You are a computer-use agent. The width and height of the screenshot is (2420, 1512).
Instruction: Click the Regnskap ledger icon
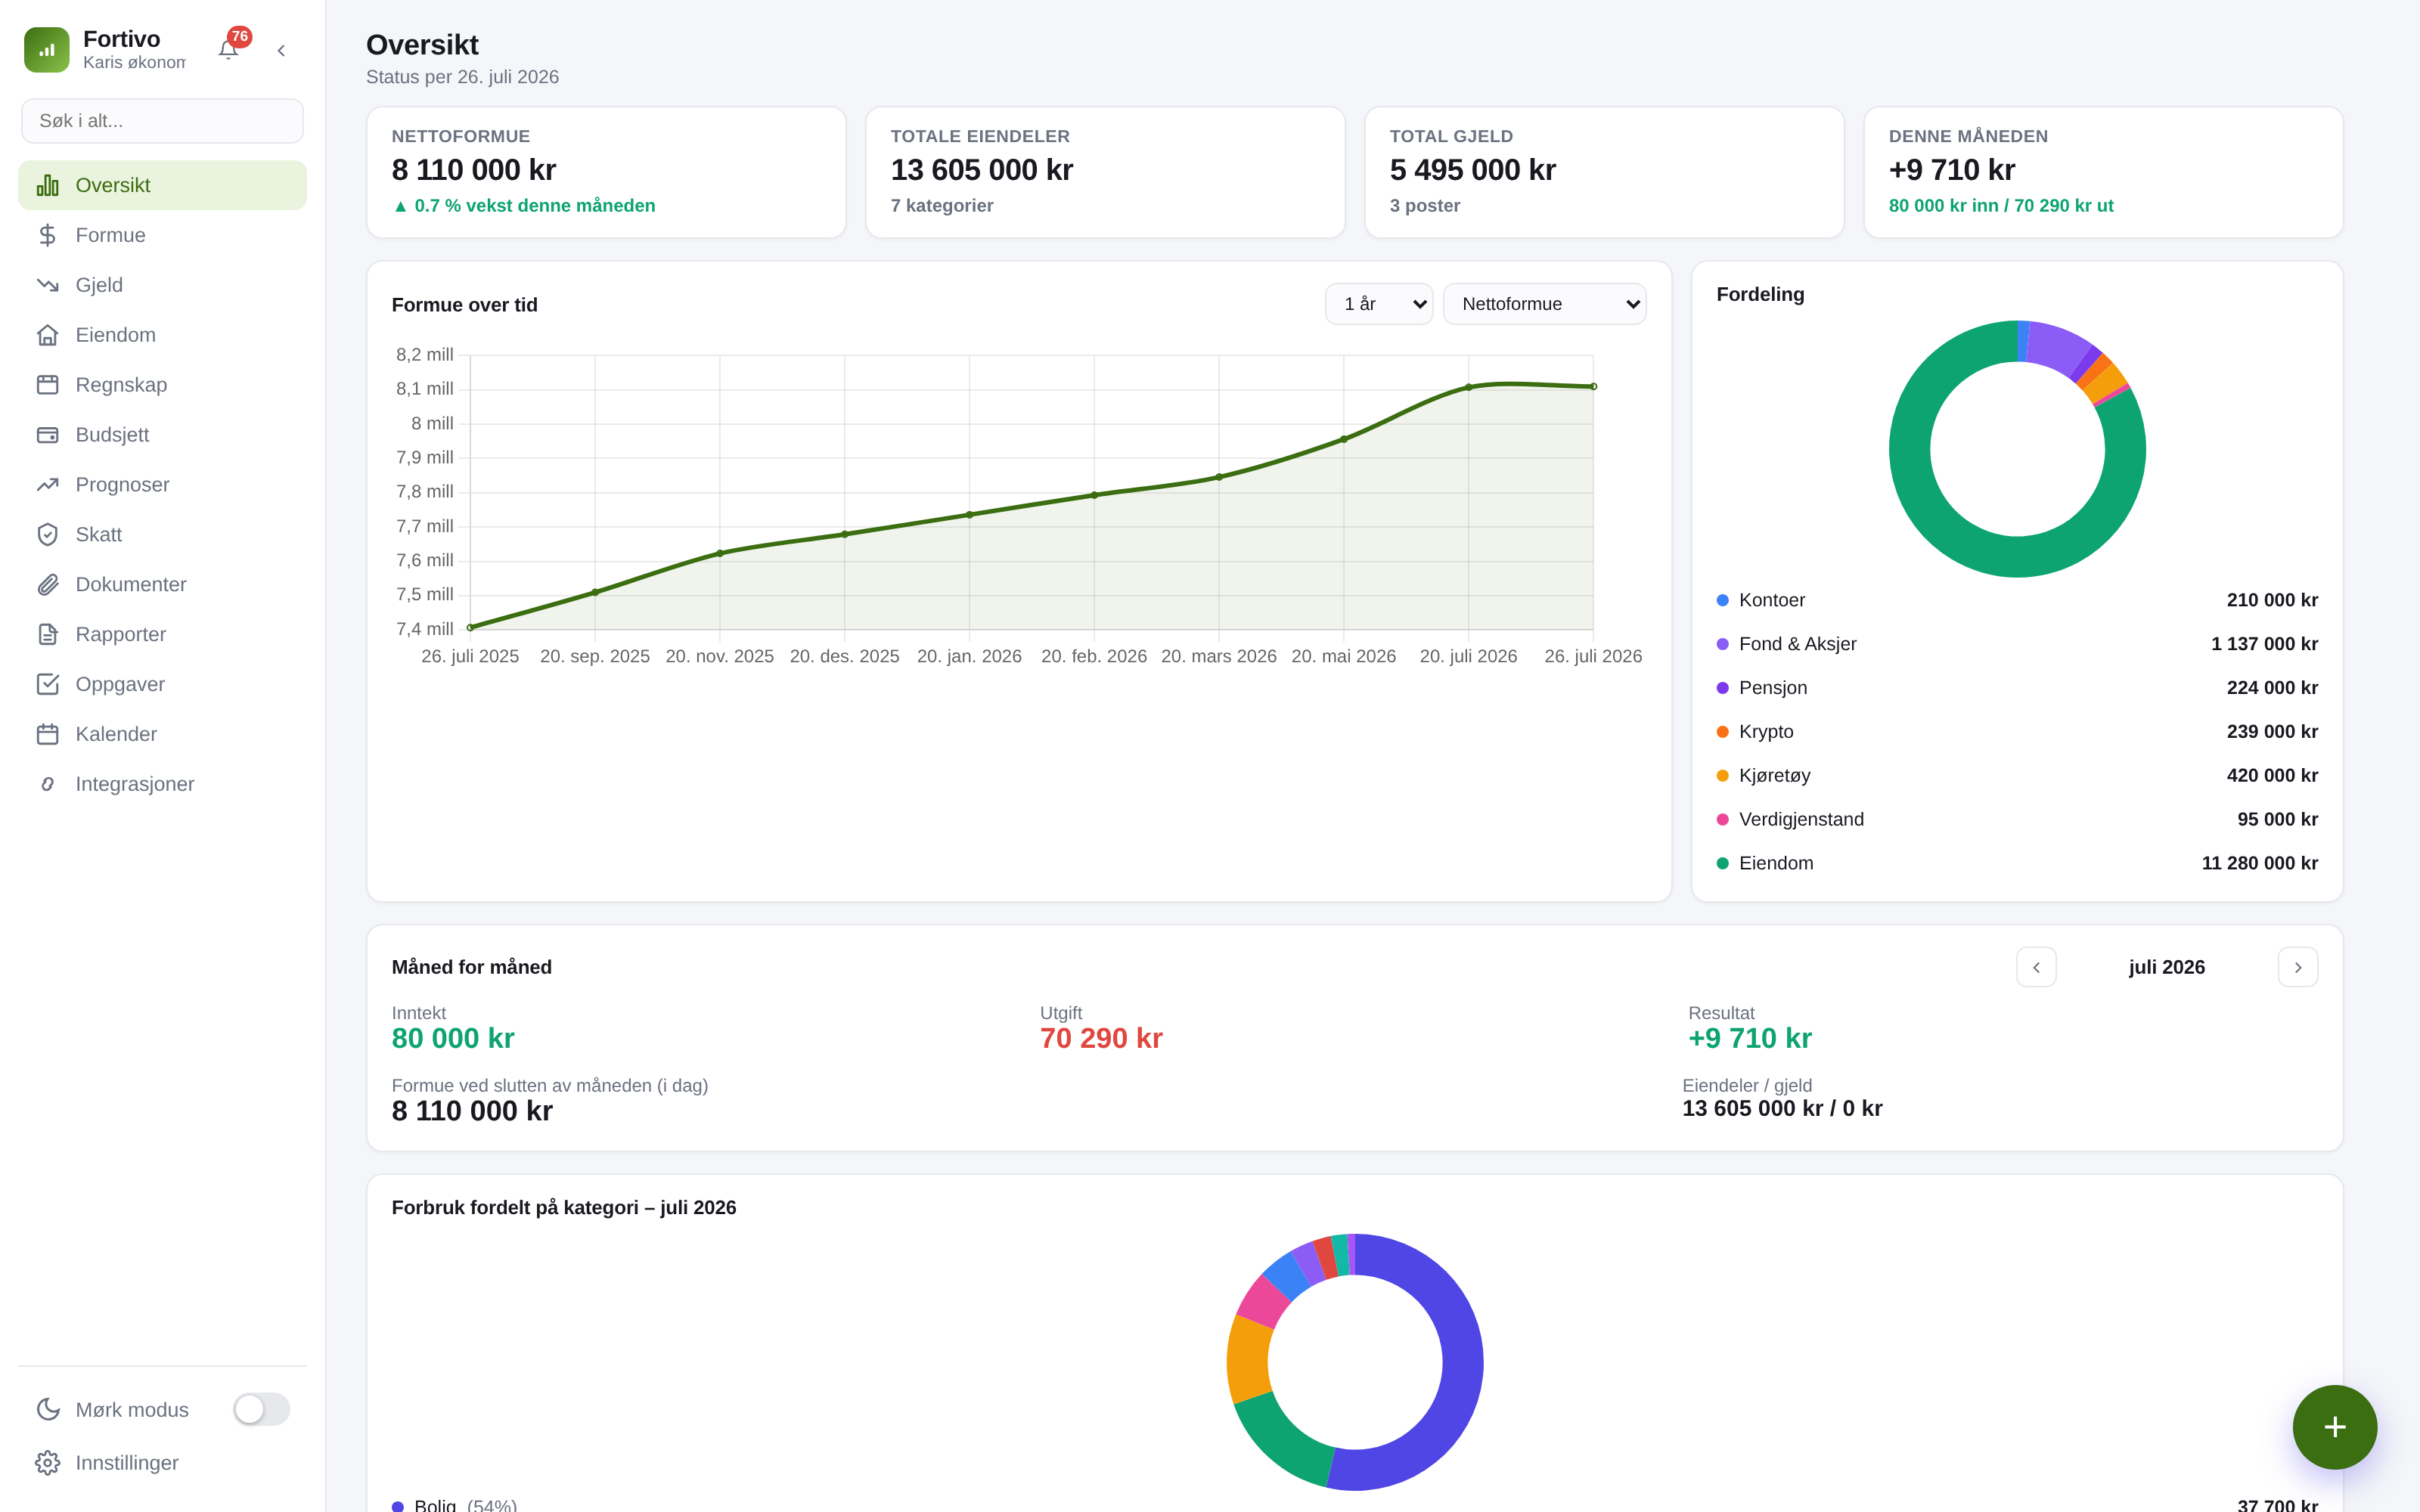47,385
